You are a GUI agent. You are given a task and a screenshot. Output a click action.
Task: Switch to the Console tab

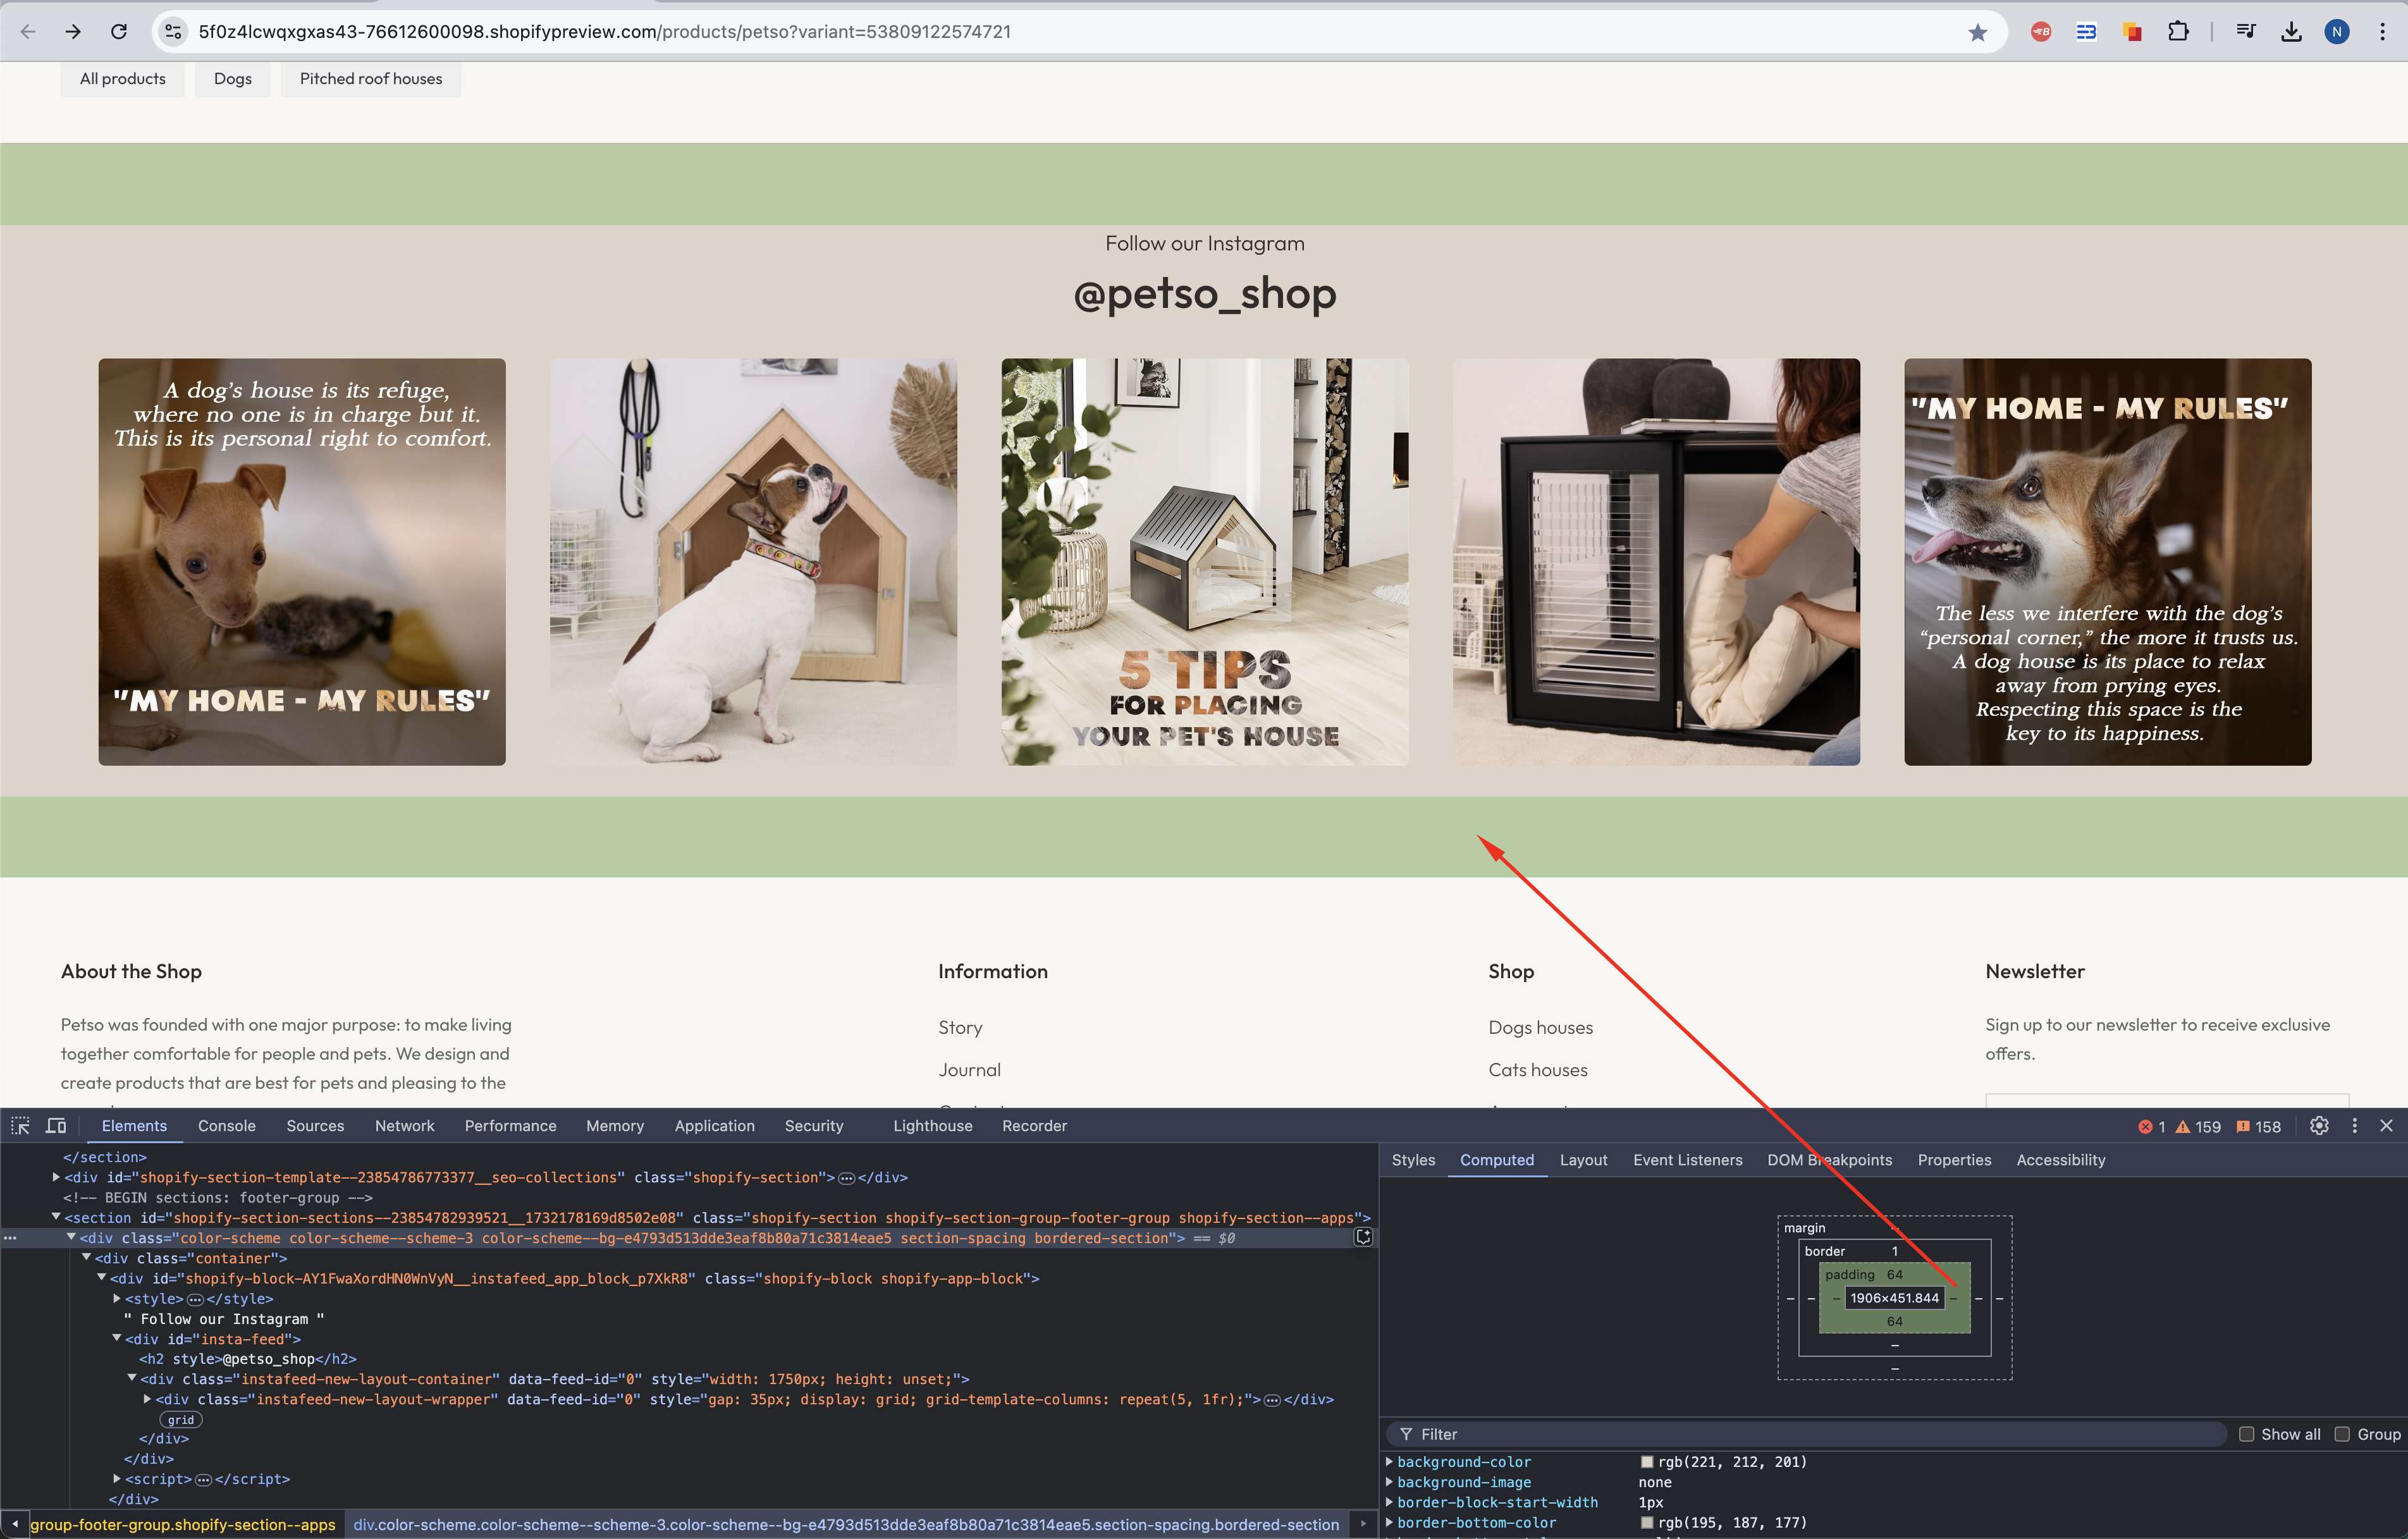pyautogui.click(x=226, y=1126)
